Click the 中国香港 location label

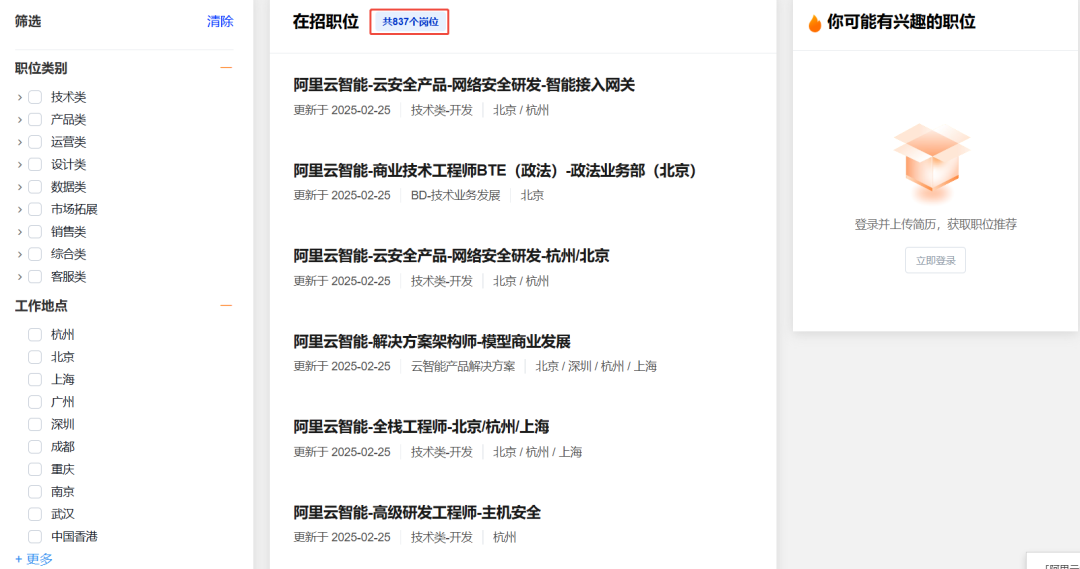tap(74, 537)
